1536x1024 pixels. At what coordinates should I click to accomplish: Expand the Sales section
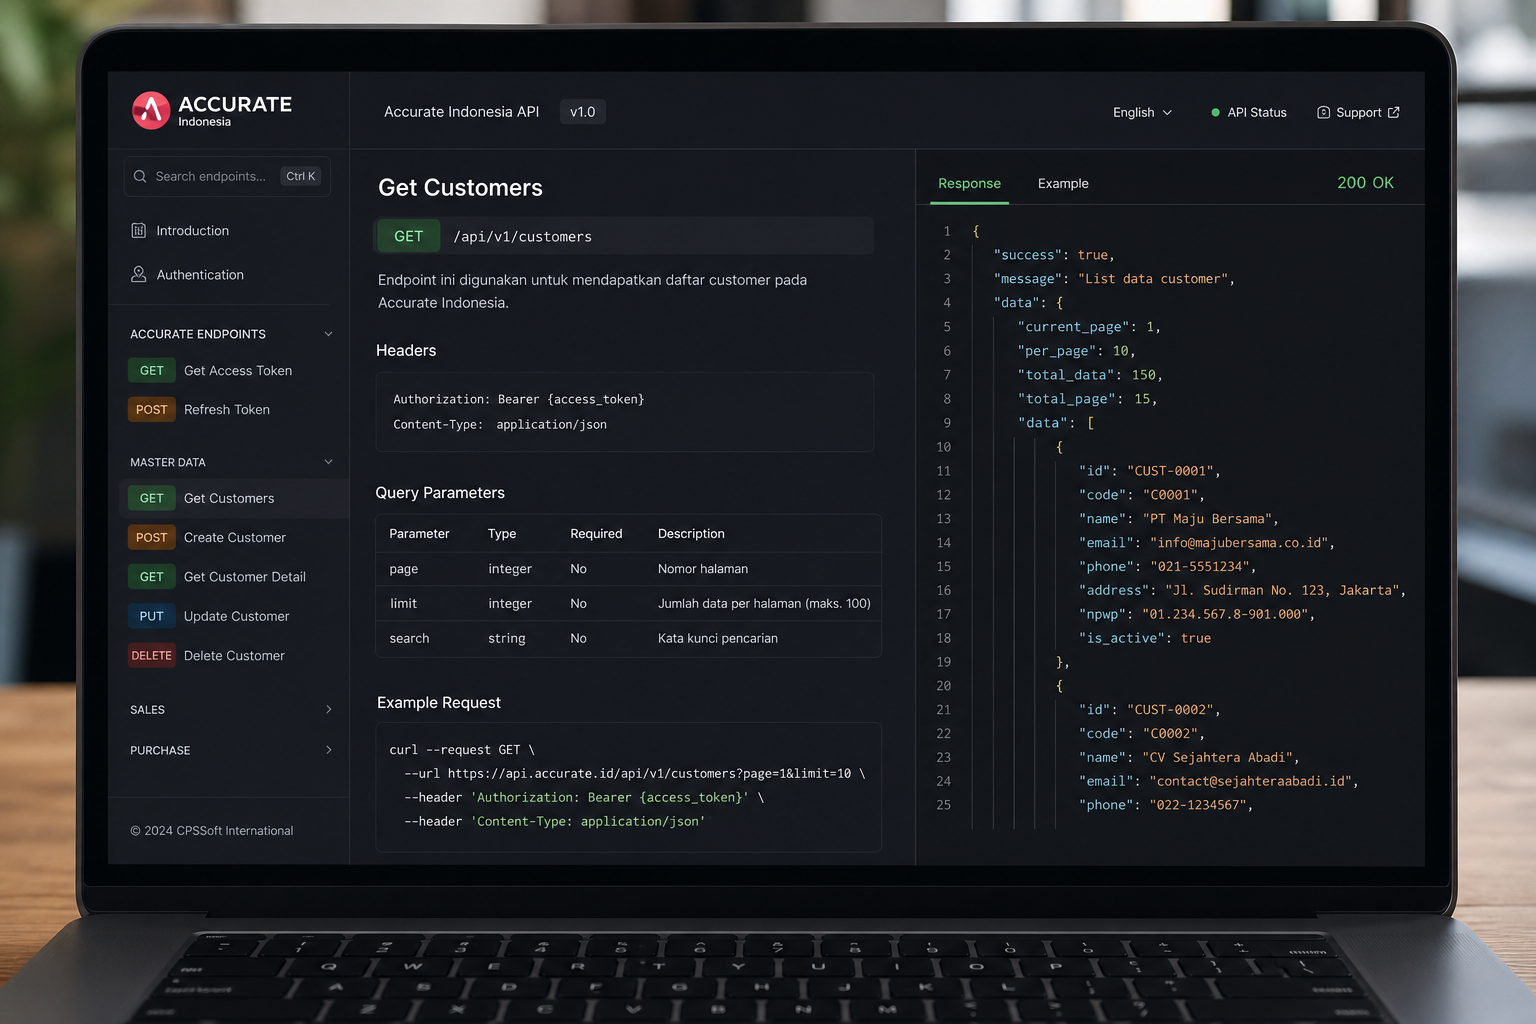pos(328,709)
